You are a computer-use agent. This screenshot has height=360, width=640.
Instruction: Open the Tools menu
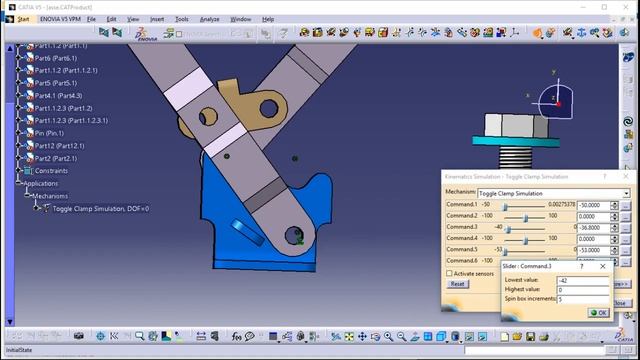pos(182,19)
